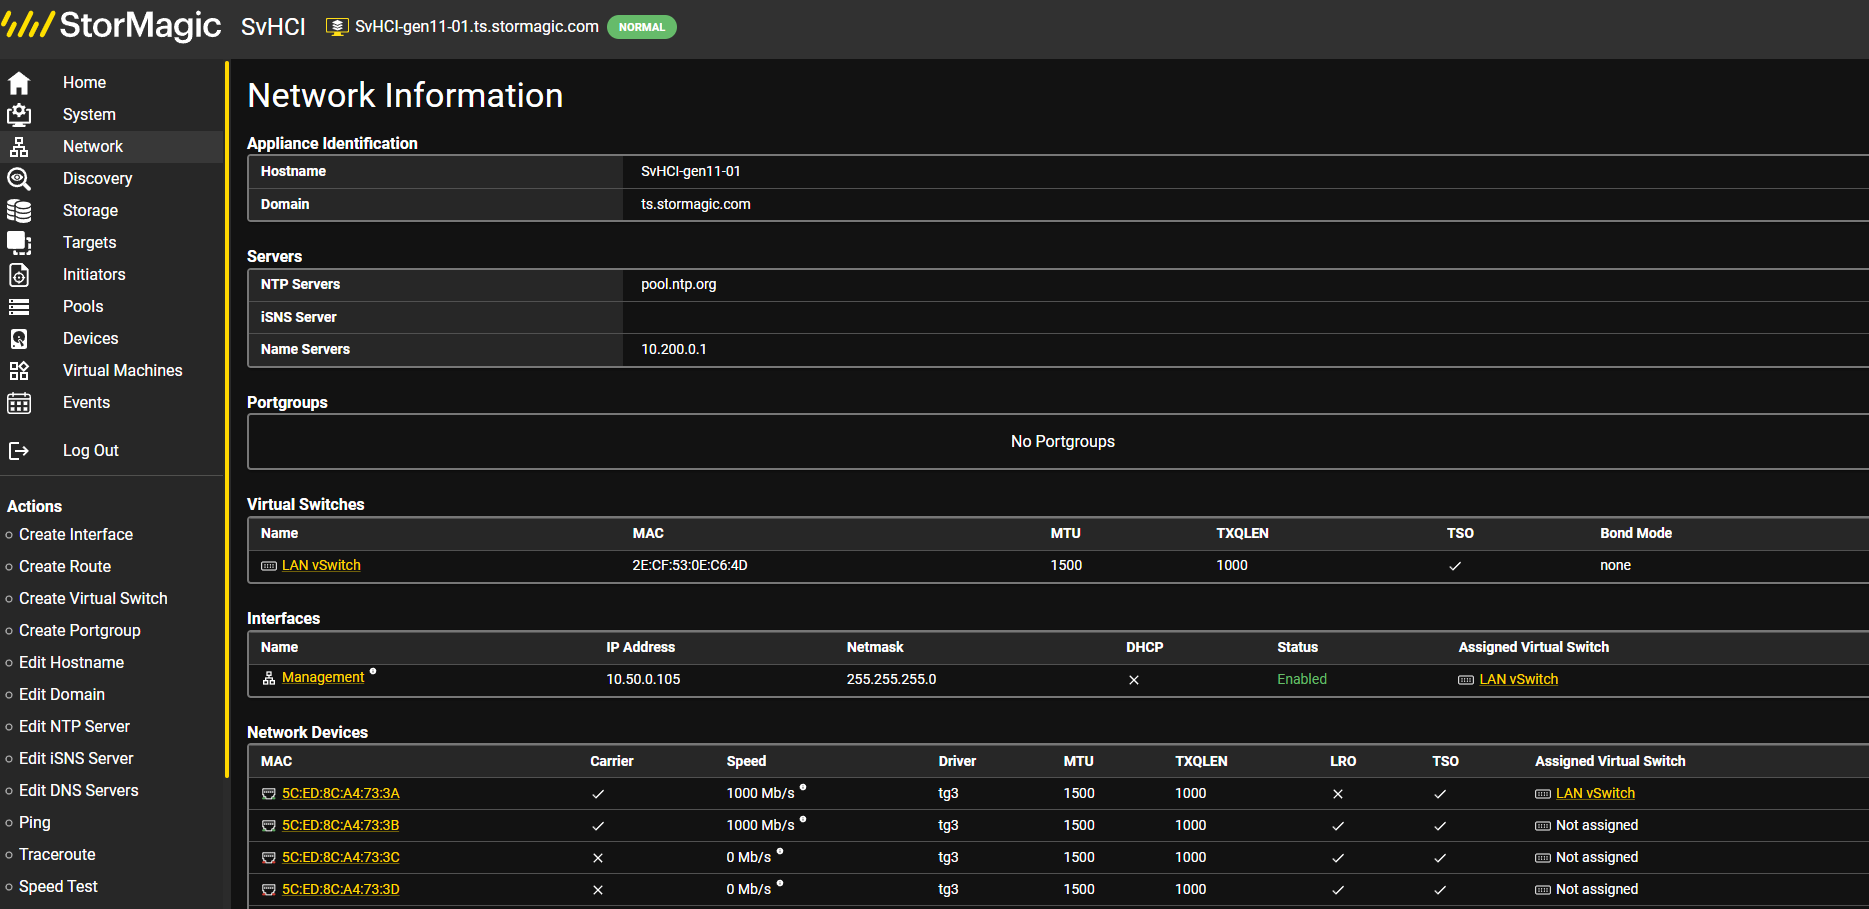Click the Edit NTP Server action
This screenshot has height=909, width=1869.
point(74,727)
